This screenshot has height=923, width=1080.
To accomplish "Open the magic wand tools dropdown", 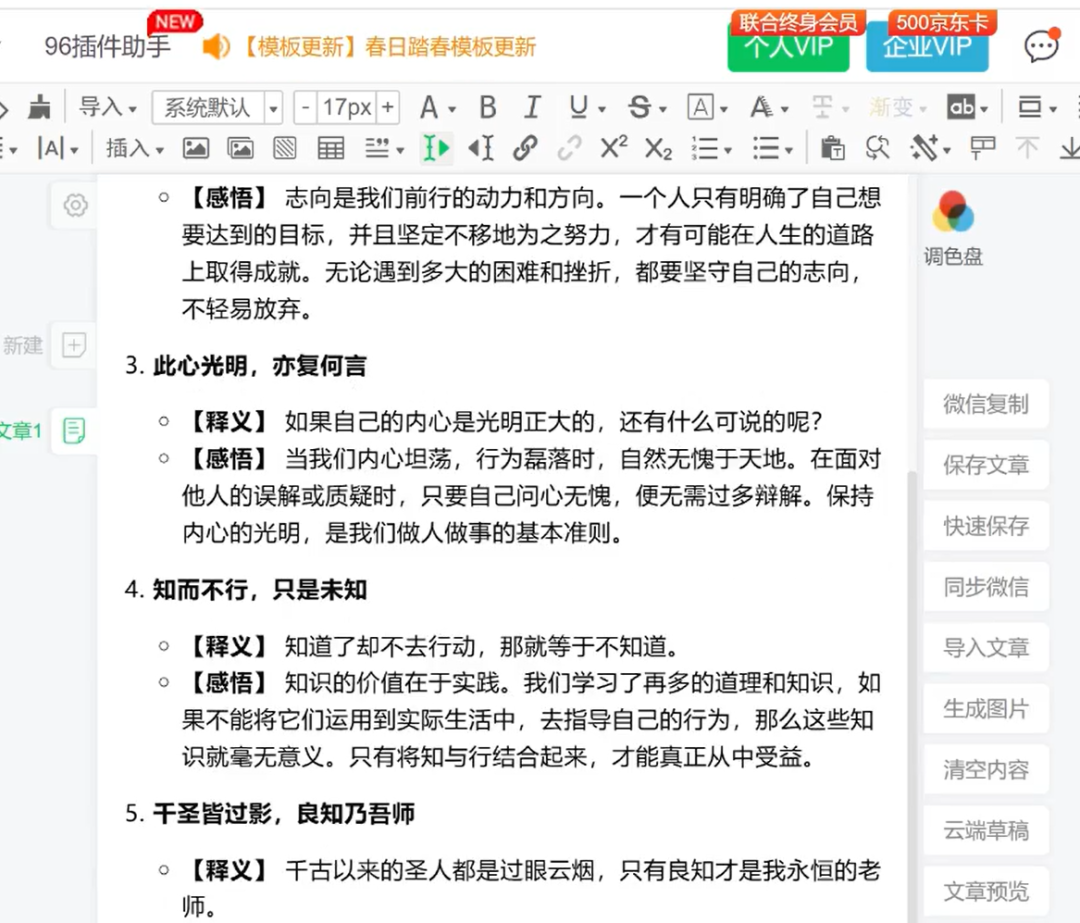I will point(930,148).
